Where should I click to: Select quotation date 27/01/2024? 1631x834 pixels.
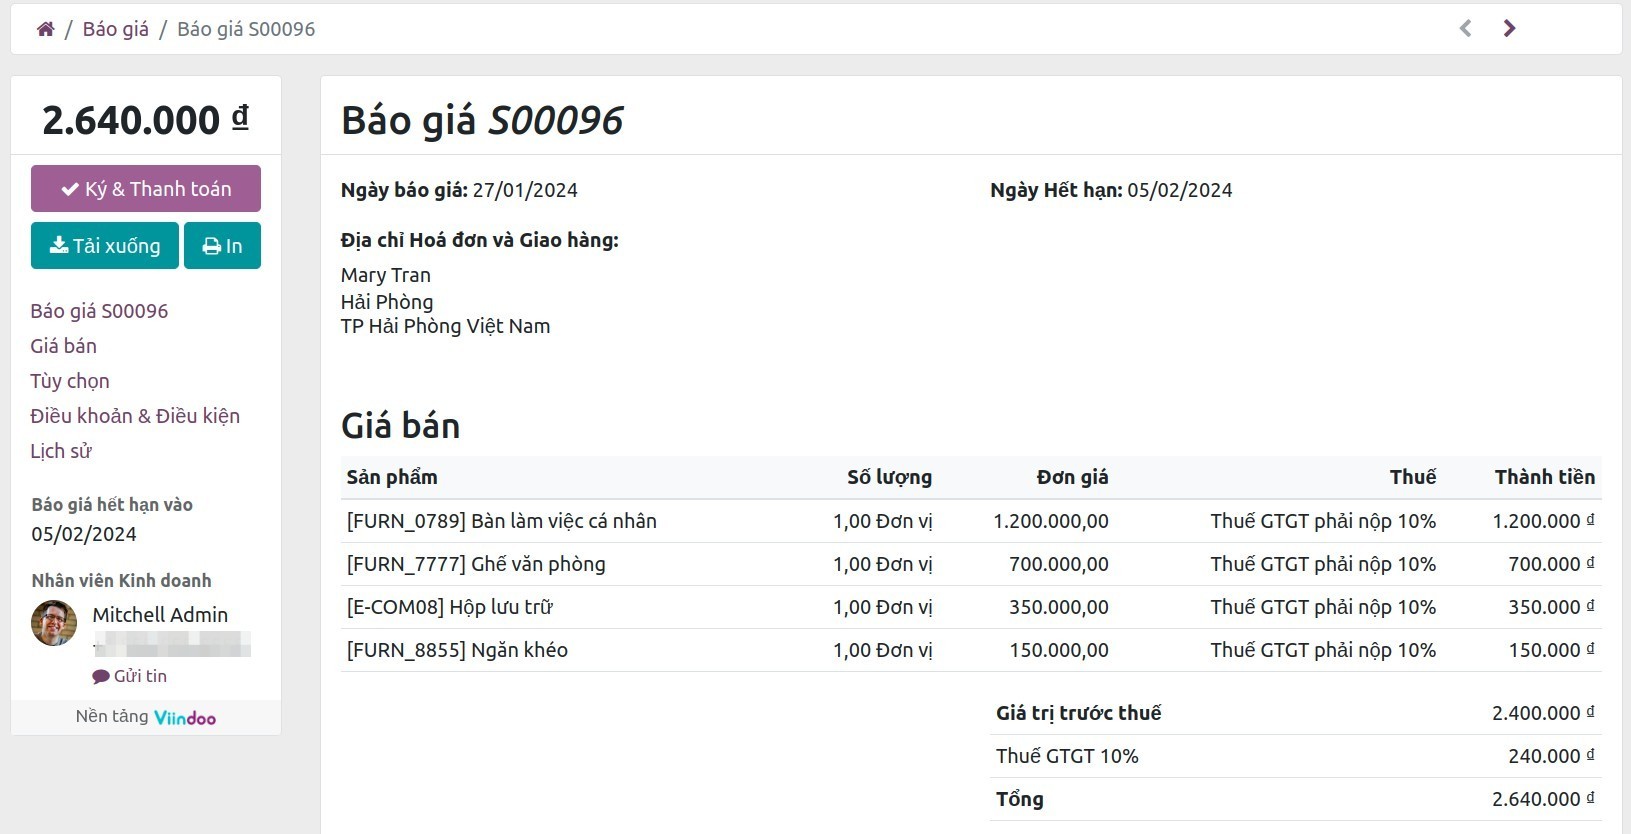click(x=525, y=190)
